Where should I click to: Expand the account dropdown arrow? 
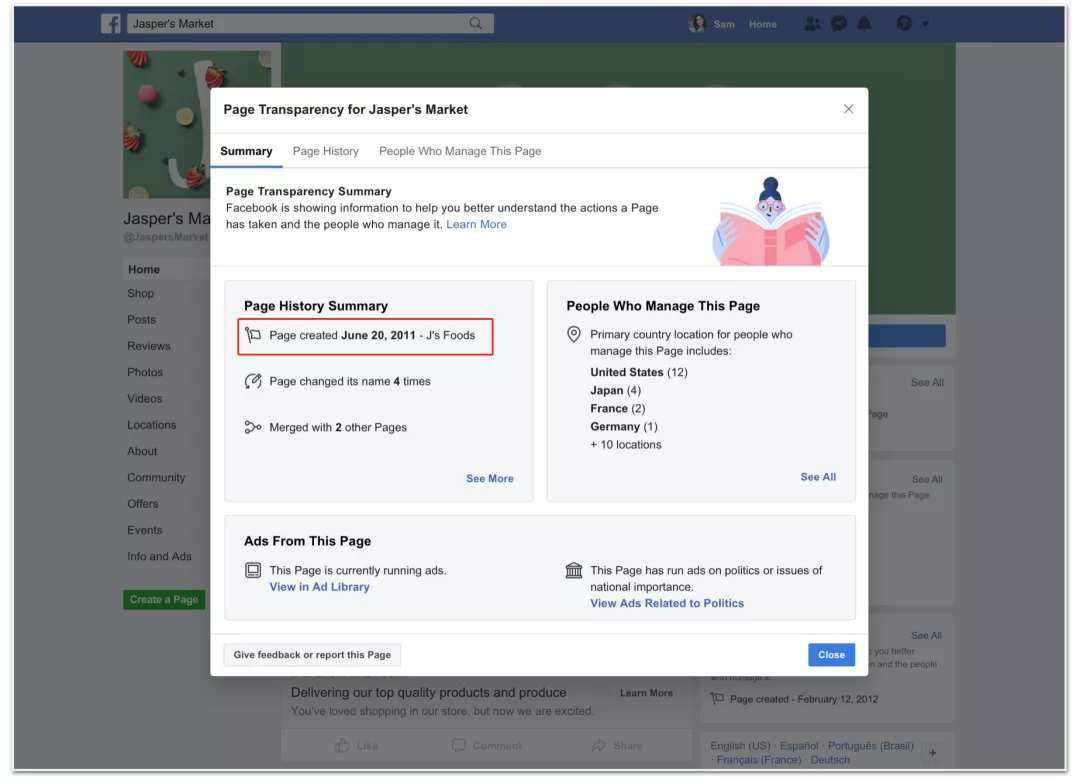925,23
